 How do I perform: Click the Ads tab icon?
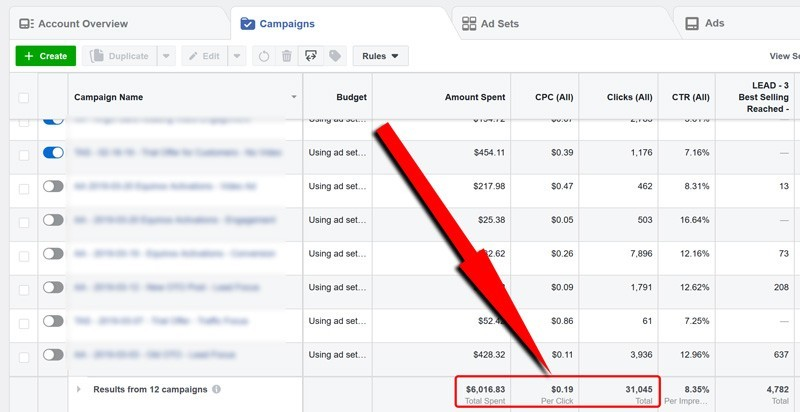[690, 23]
